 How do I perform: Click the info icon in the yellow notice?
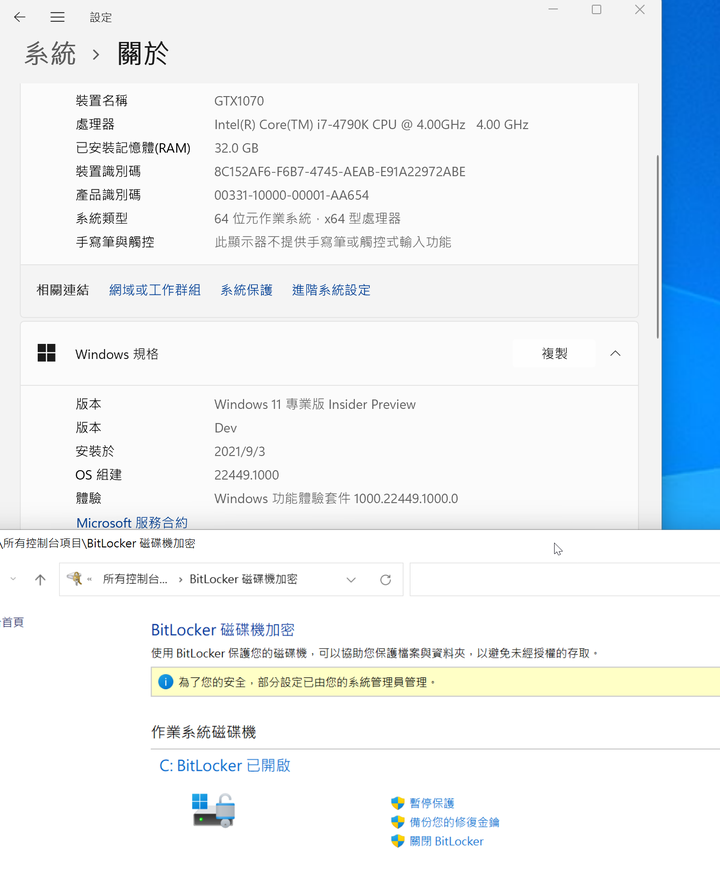pyautogui.click(x=166, y=682)
